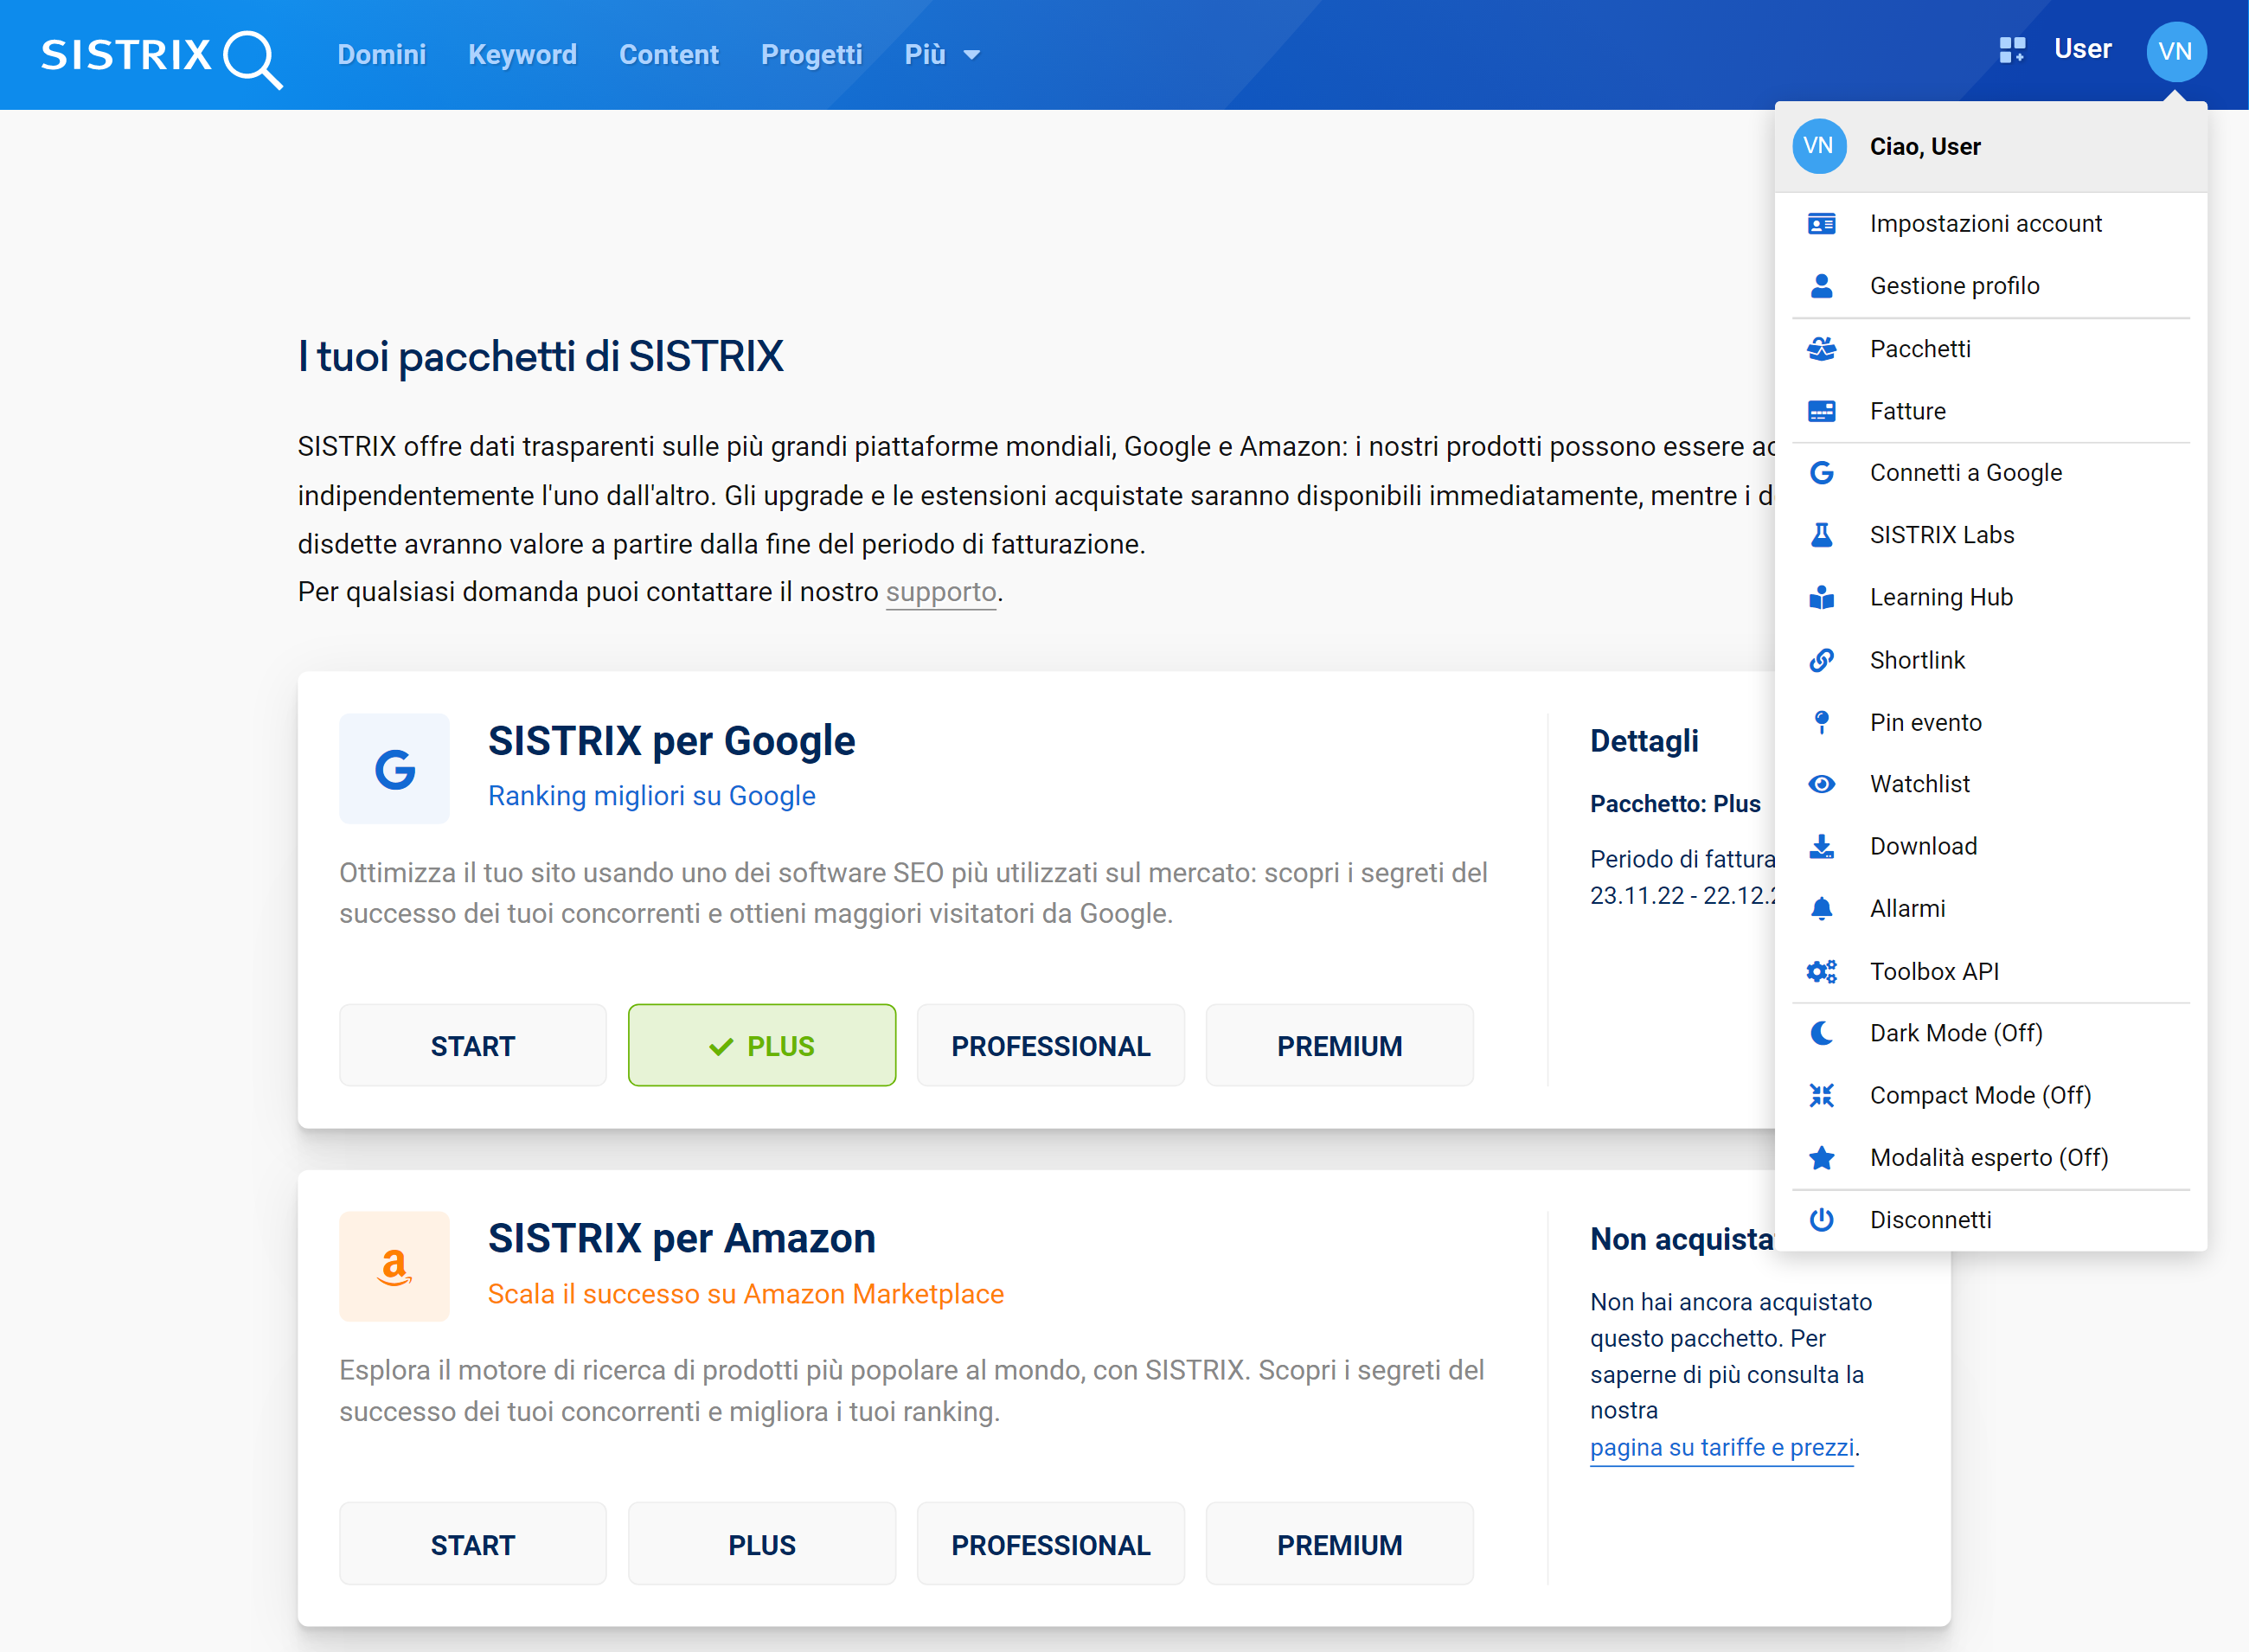Open SISTRIX Labs menu entry
Screen dimensions: 2249x1652
pos(1990,535)
